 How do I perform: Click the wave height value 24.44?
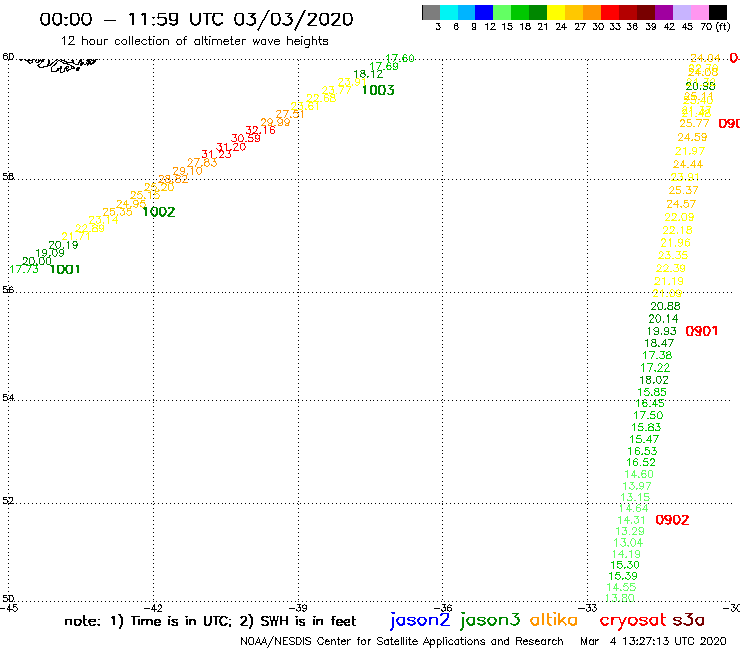point(688,164)
